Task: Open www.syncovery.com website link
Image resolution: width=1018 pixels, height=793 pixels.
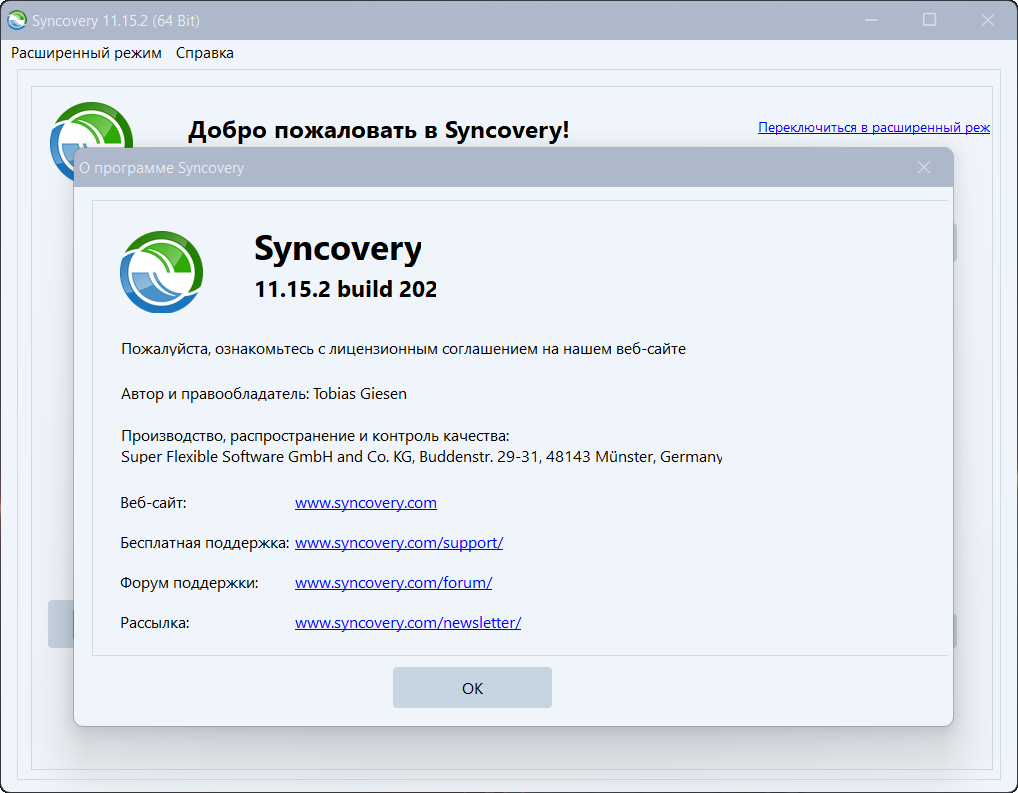Action: (x=366, y=503)
